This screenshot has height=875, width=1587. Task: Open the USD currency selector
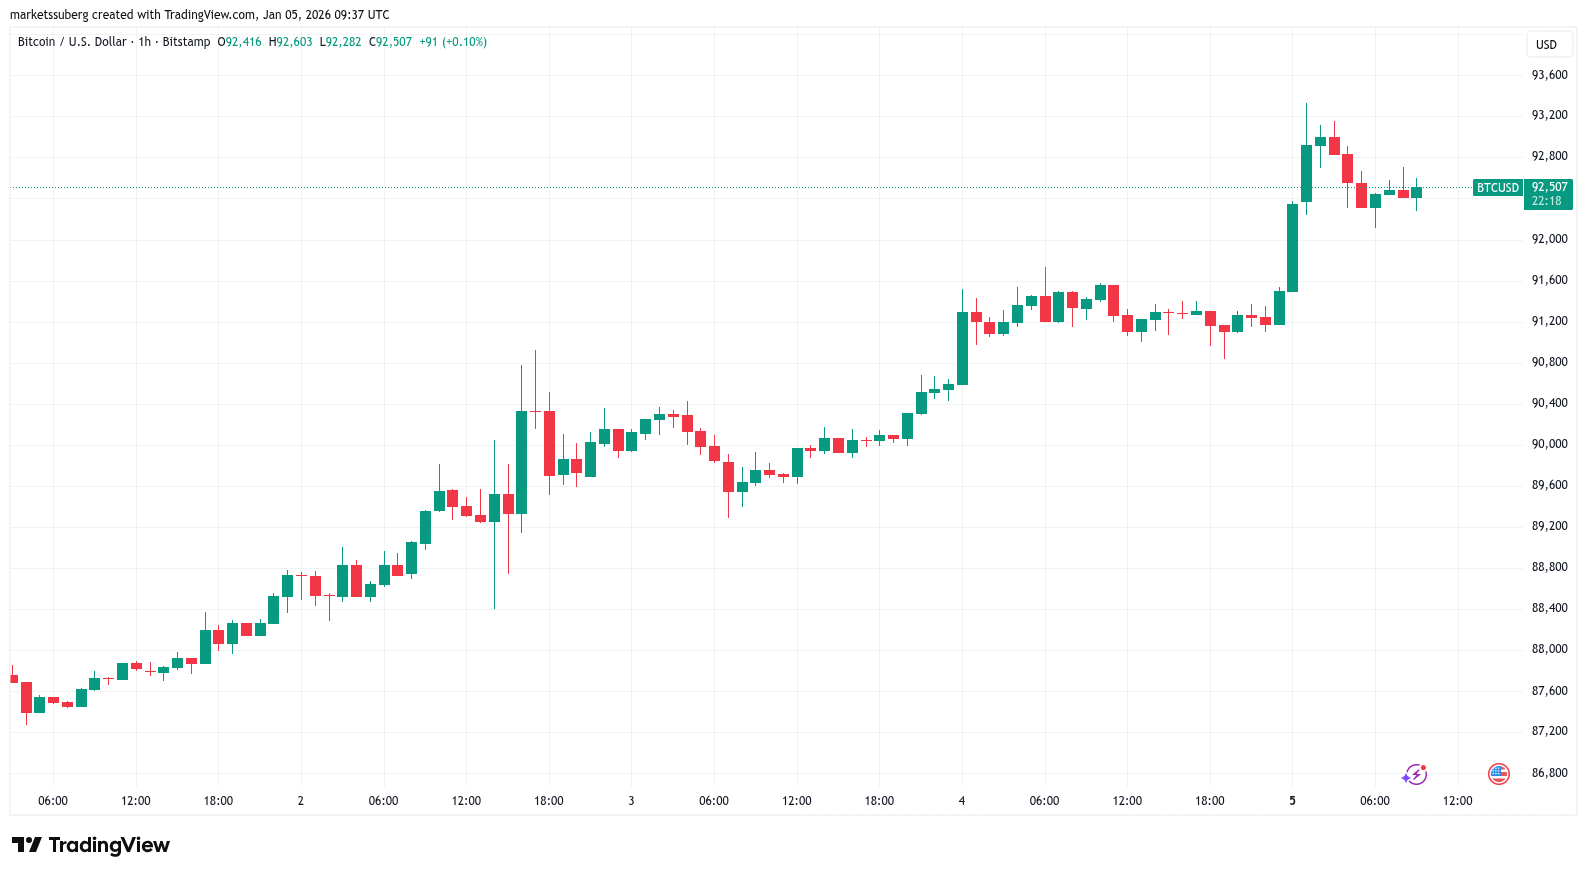coord(1546,44)
